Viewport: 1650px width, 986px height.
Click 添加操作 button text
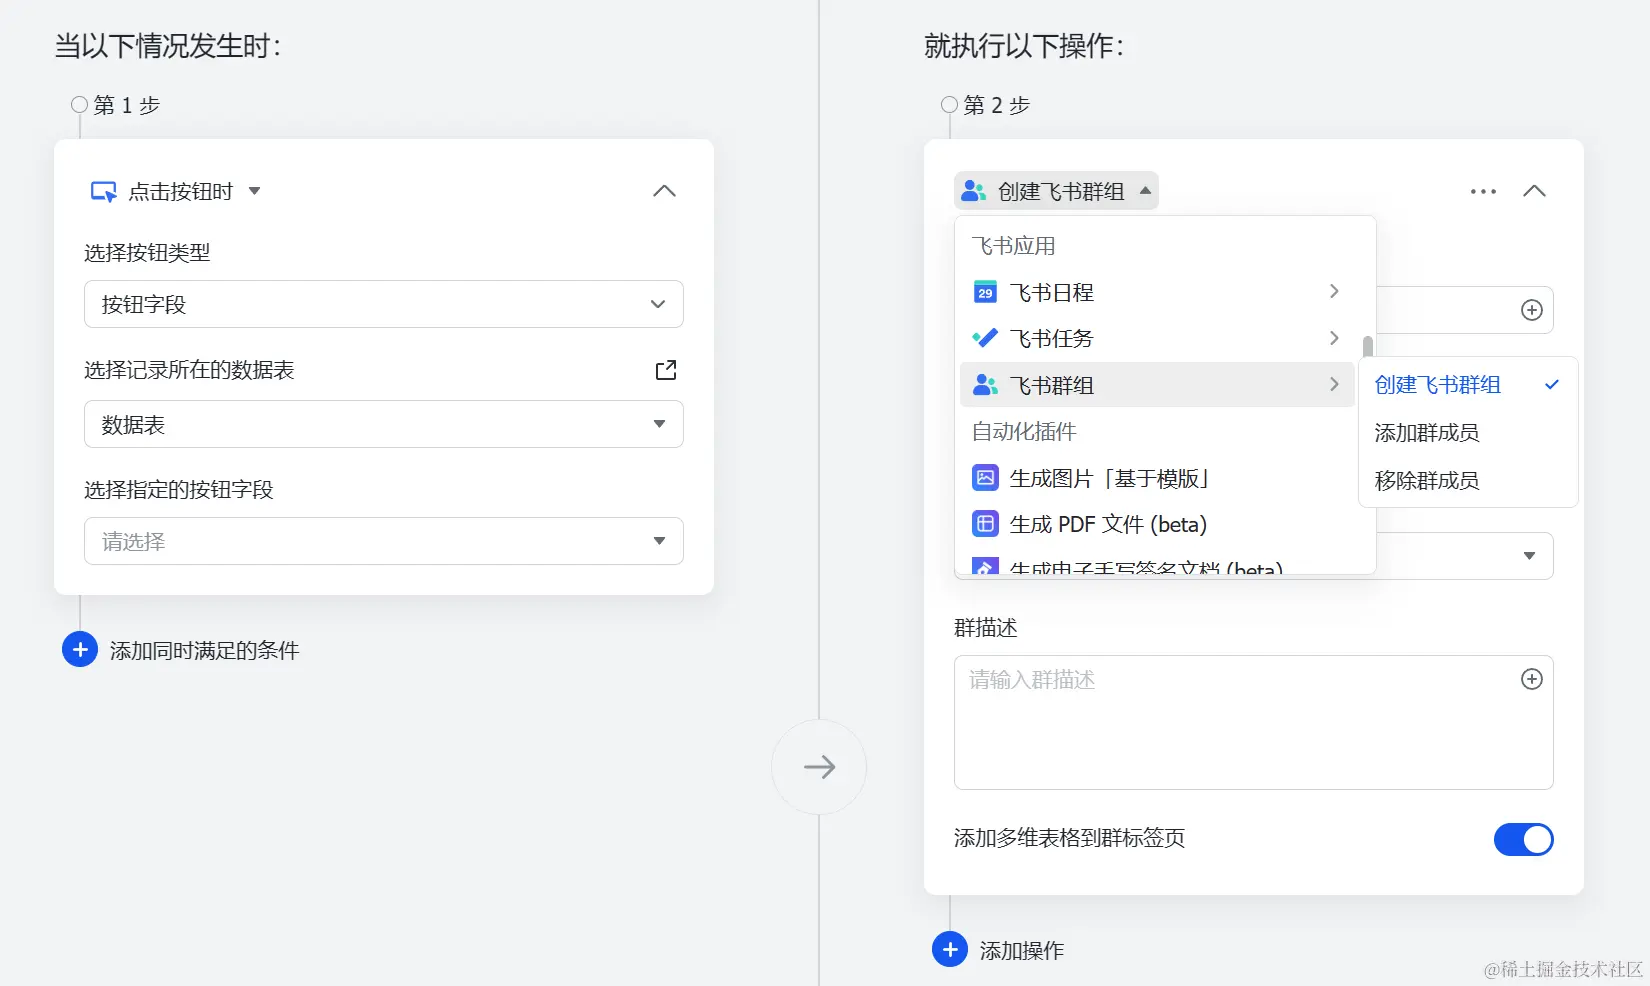tap(1022, 951)
